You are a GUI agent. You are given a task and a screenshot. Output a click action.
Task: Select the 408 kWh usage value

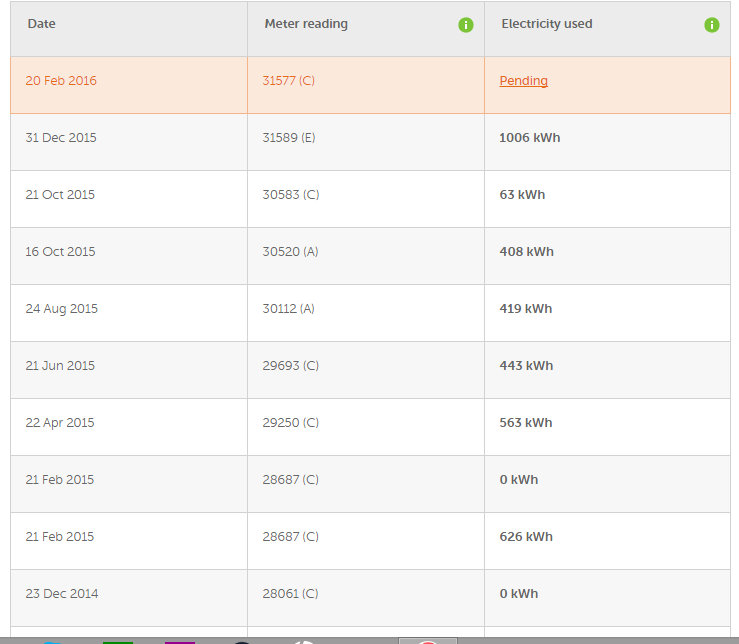coord(526,252)
